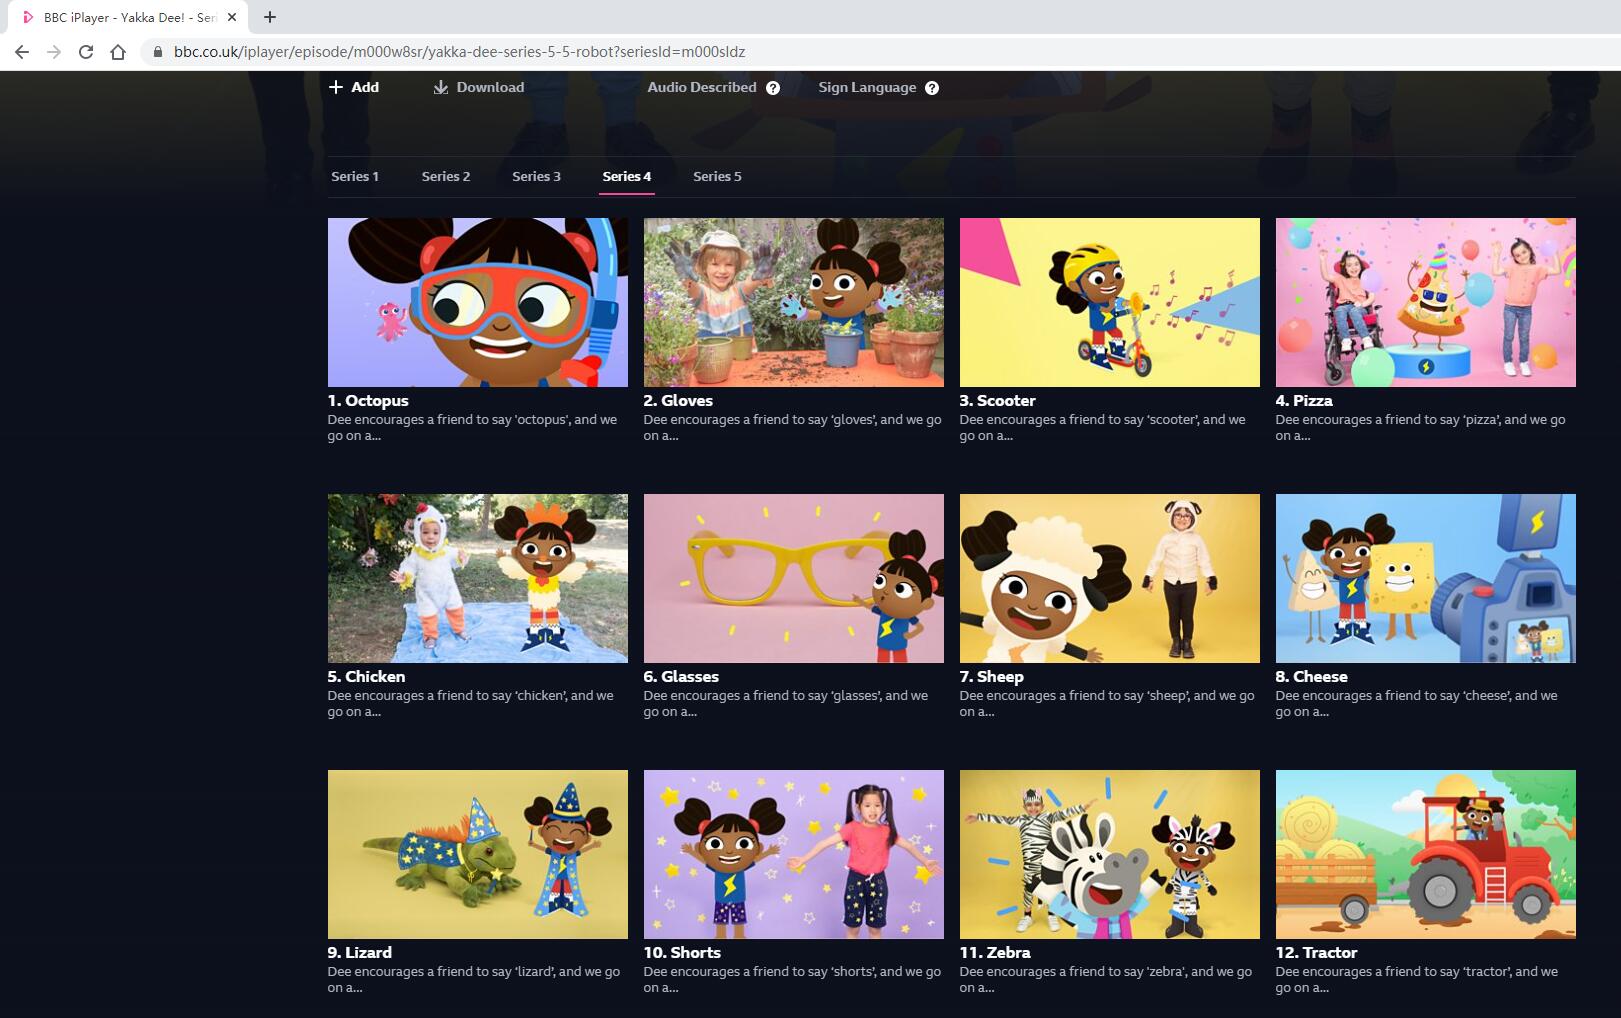Viewport: 1621px width, 1018px height.
Task: Click the '7. Sheep' episode title
Action: click(x=992, y=676)
